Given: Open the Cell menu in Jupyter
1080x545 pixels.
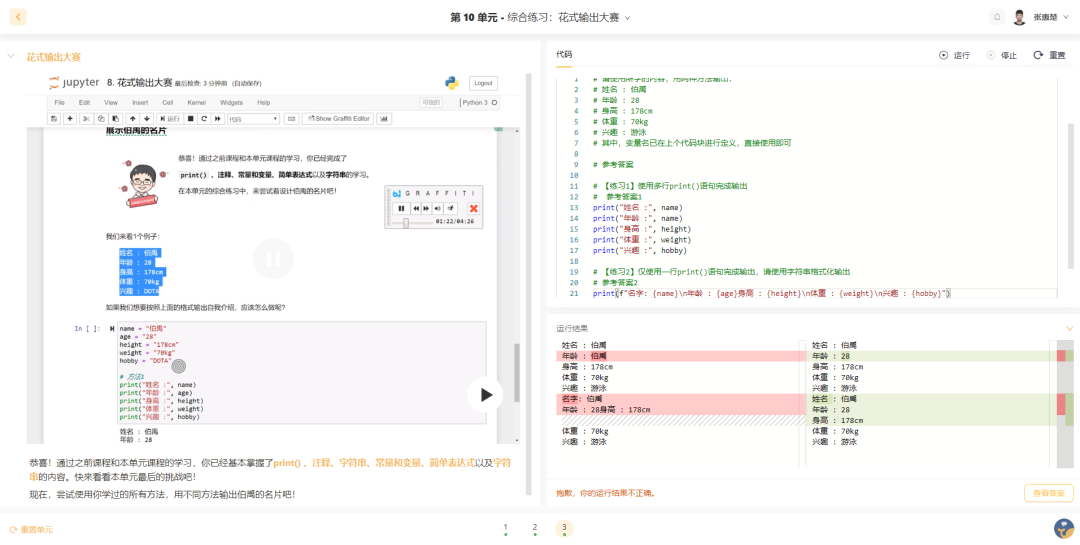Looking at the screenshot, I should 167,103.
